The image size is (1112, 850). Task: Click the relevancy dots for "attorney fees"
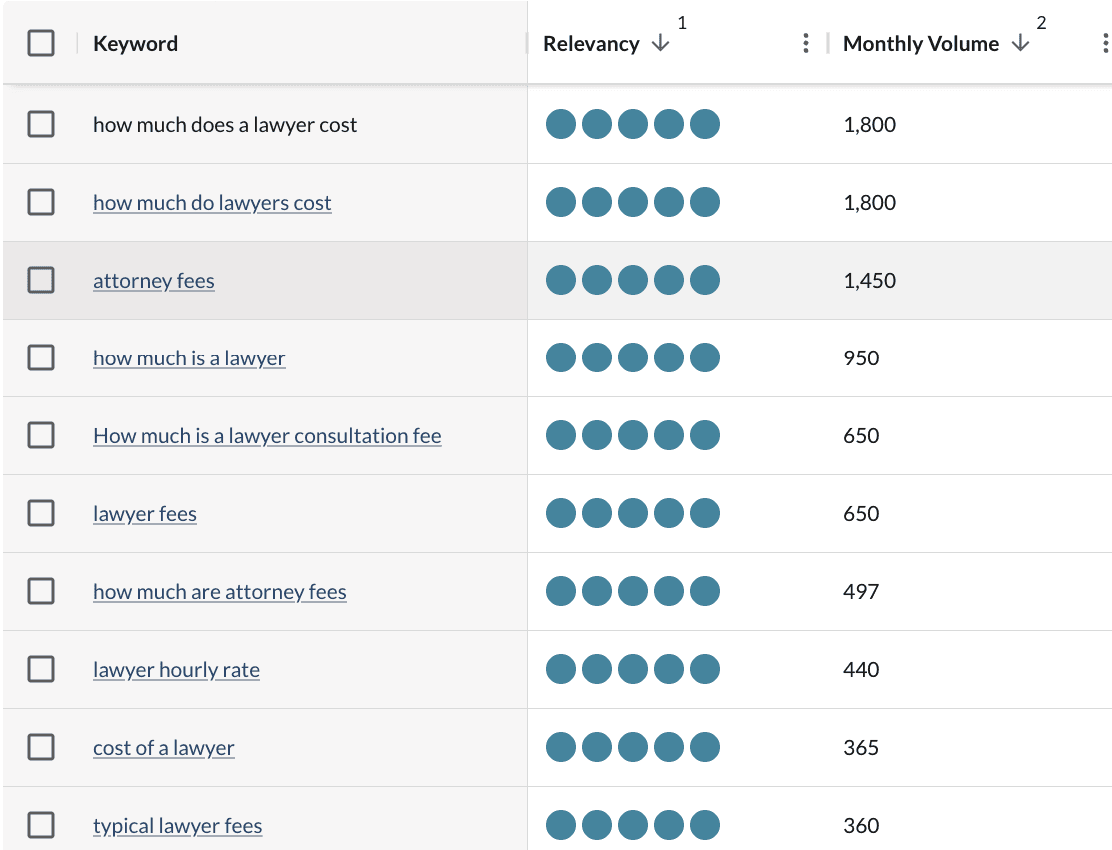tap(632, 280)
